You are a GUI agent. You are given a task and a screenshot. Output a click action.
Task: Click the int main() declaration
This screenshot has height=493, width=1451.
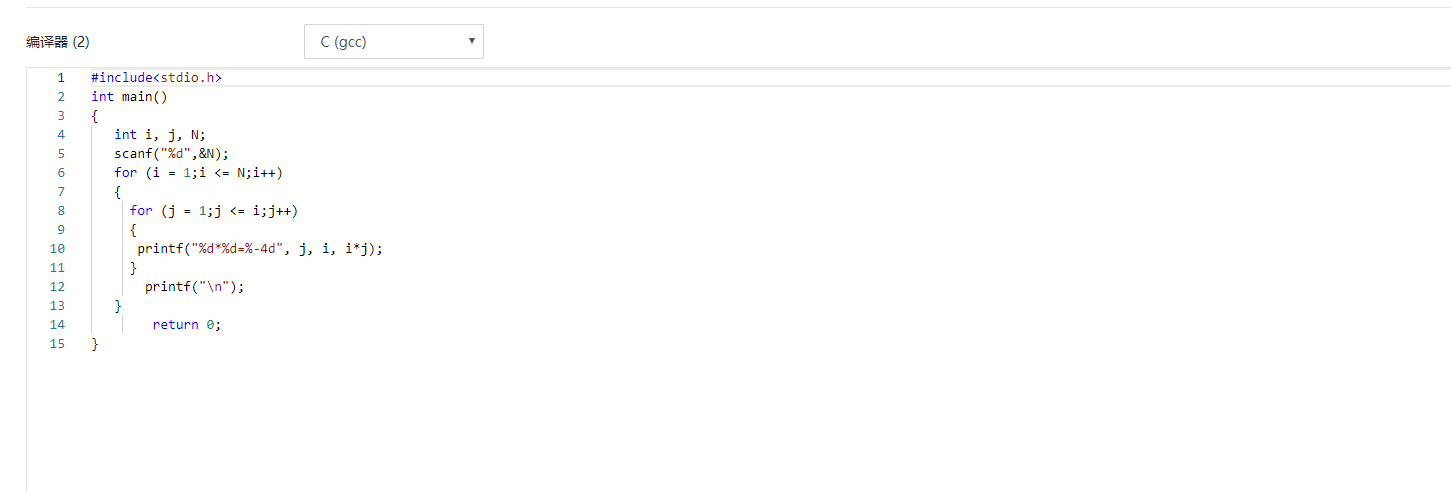pyautogui.click(x=130, y=97)
